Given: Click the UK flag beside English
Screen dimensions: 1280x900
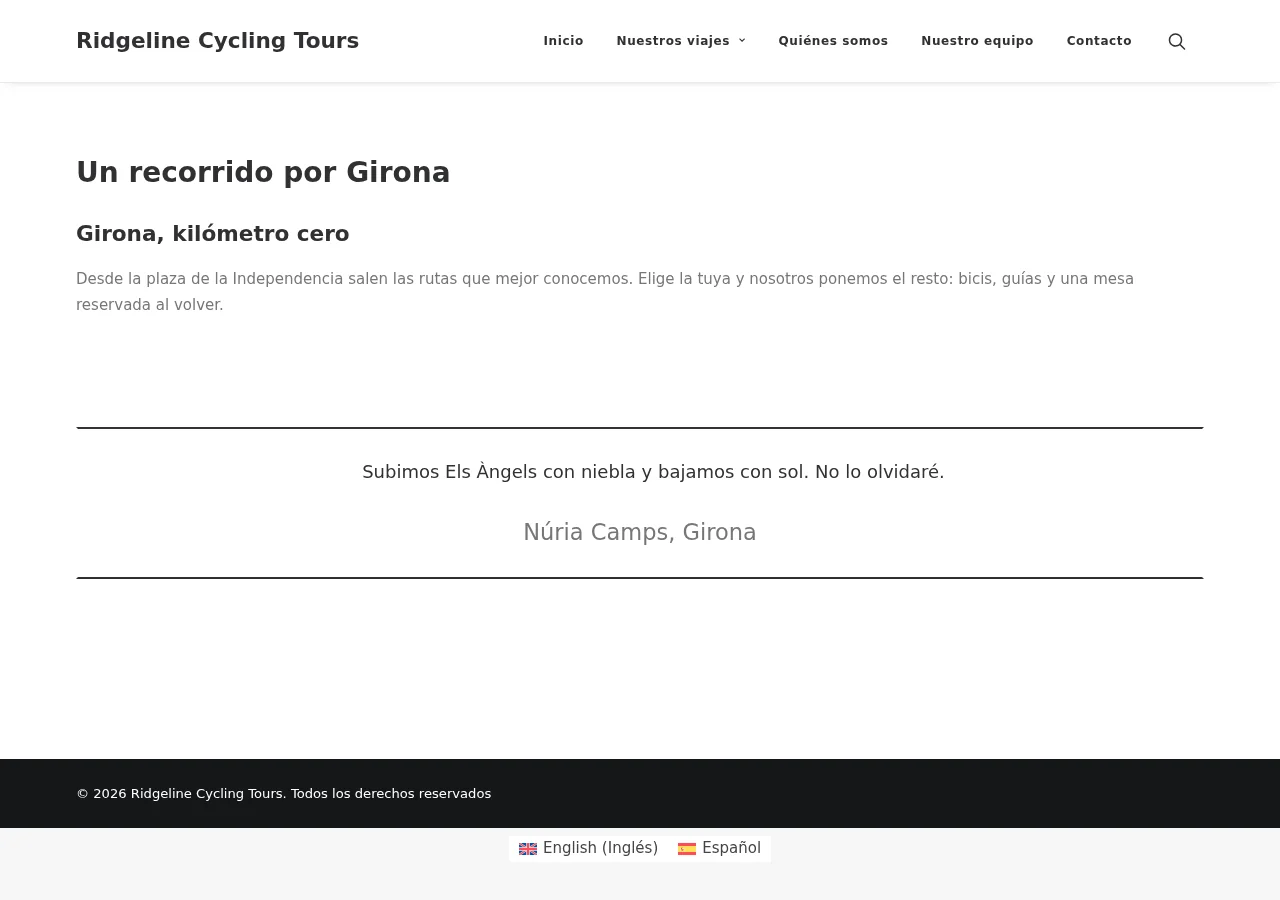Looking at the screenshot, I should [528, 849].
